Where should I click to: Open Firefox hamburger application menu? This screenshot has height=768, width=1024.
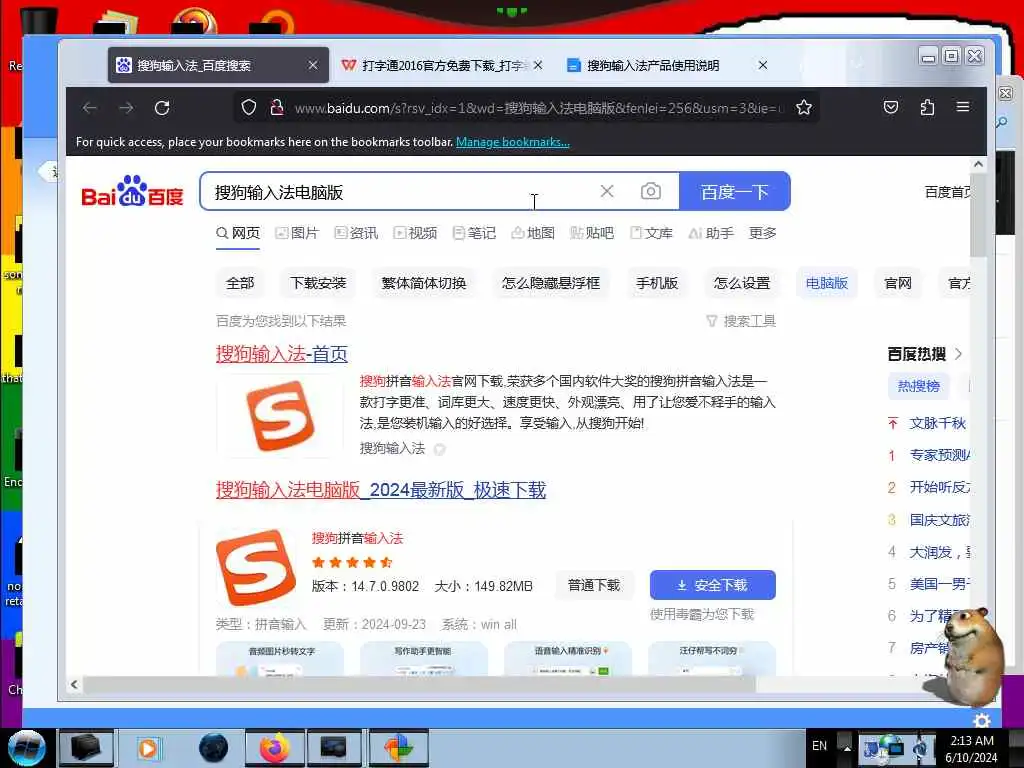pos(963,107)
